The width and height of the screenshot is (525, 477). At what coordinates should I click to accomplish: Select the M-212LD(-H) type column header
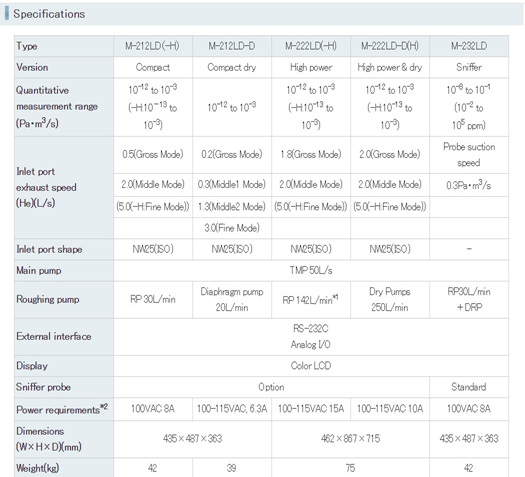tap(153, 46)
